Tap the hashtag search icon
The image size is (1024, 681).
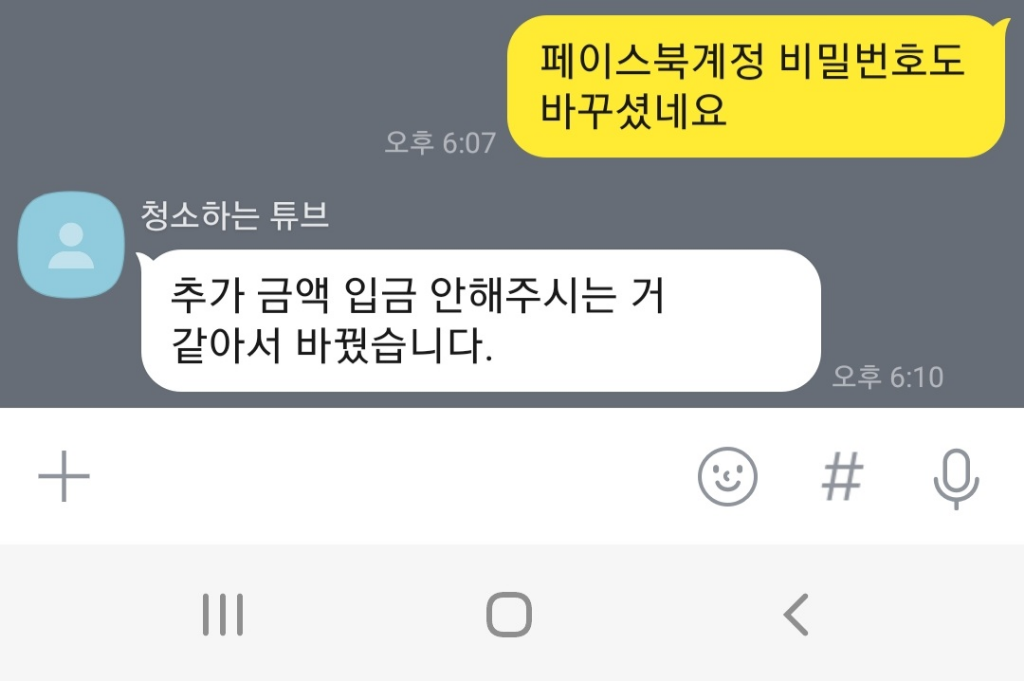pyautogui.click(x=842, y=477)
